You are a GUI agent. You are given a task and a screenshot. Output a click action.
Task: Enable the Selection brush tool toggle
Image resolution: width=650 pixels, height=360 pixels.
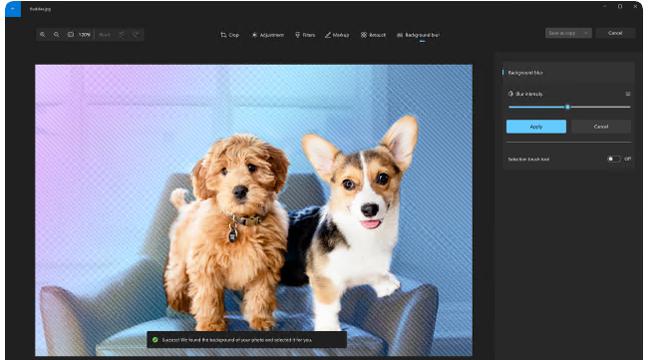(614, 159)
